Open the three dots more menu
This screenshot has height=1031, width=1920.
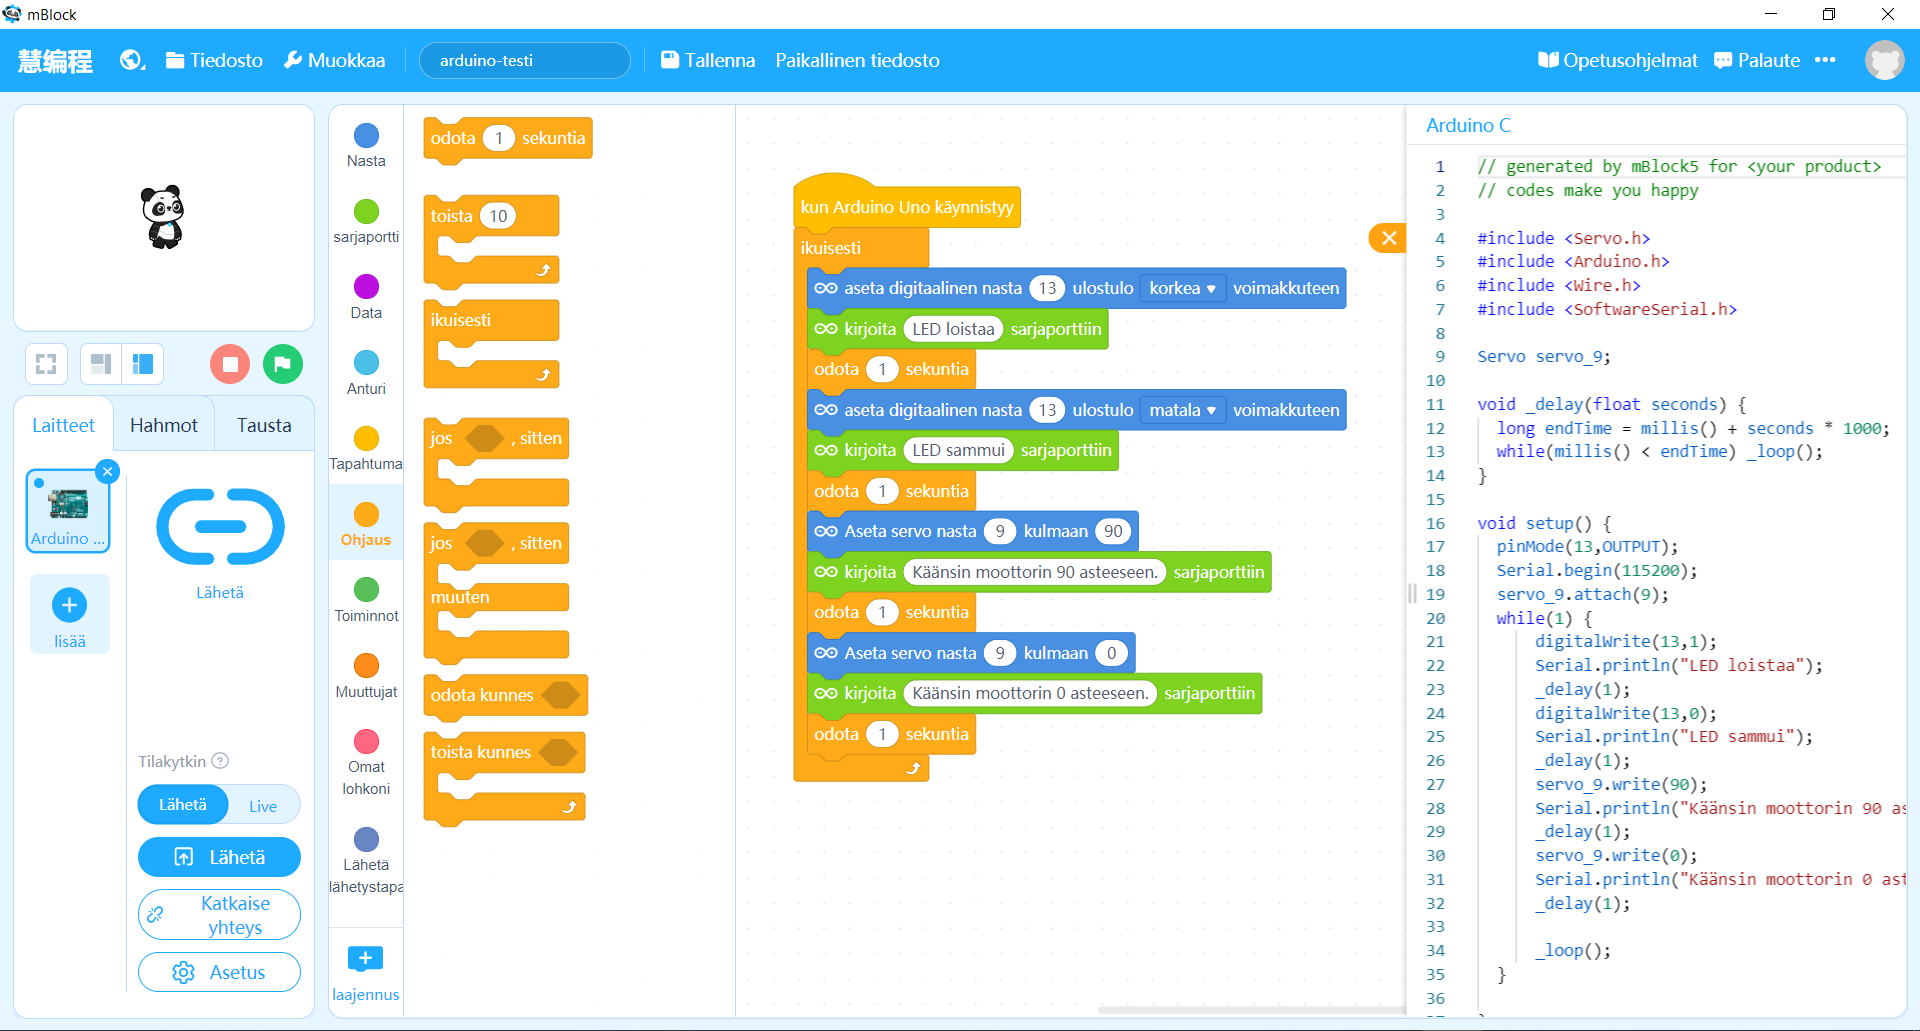click(1825, 60)
